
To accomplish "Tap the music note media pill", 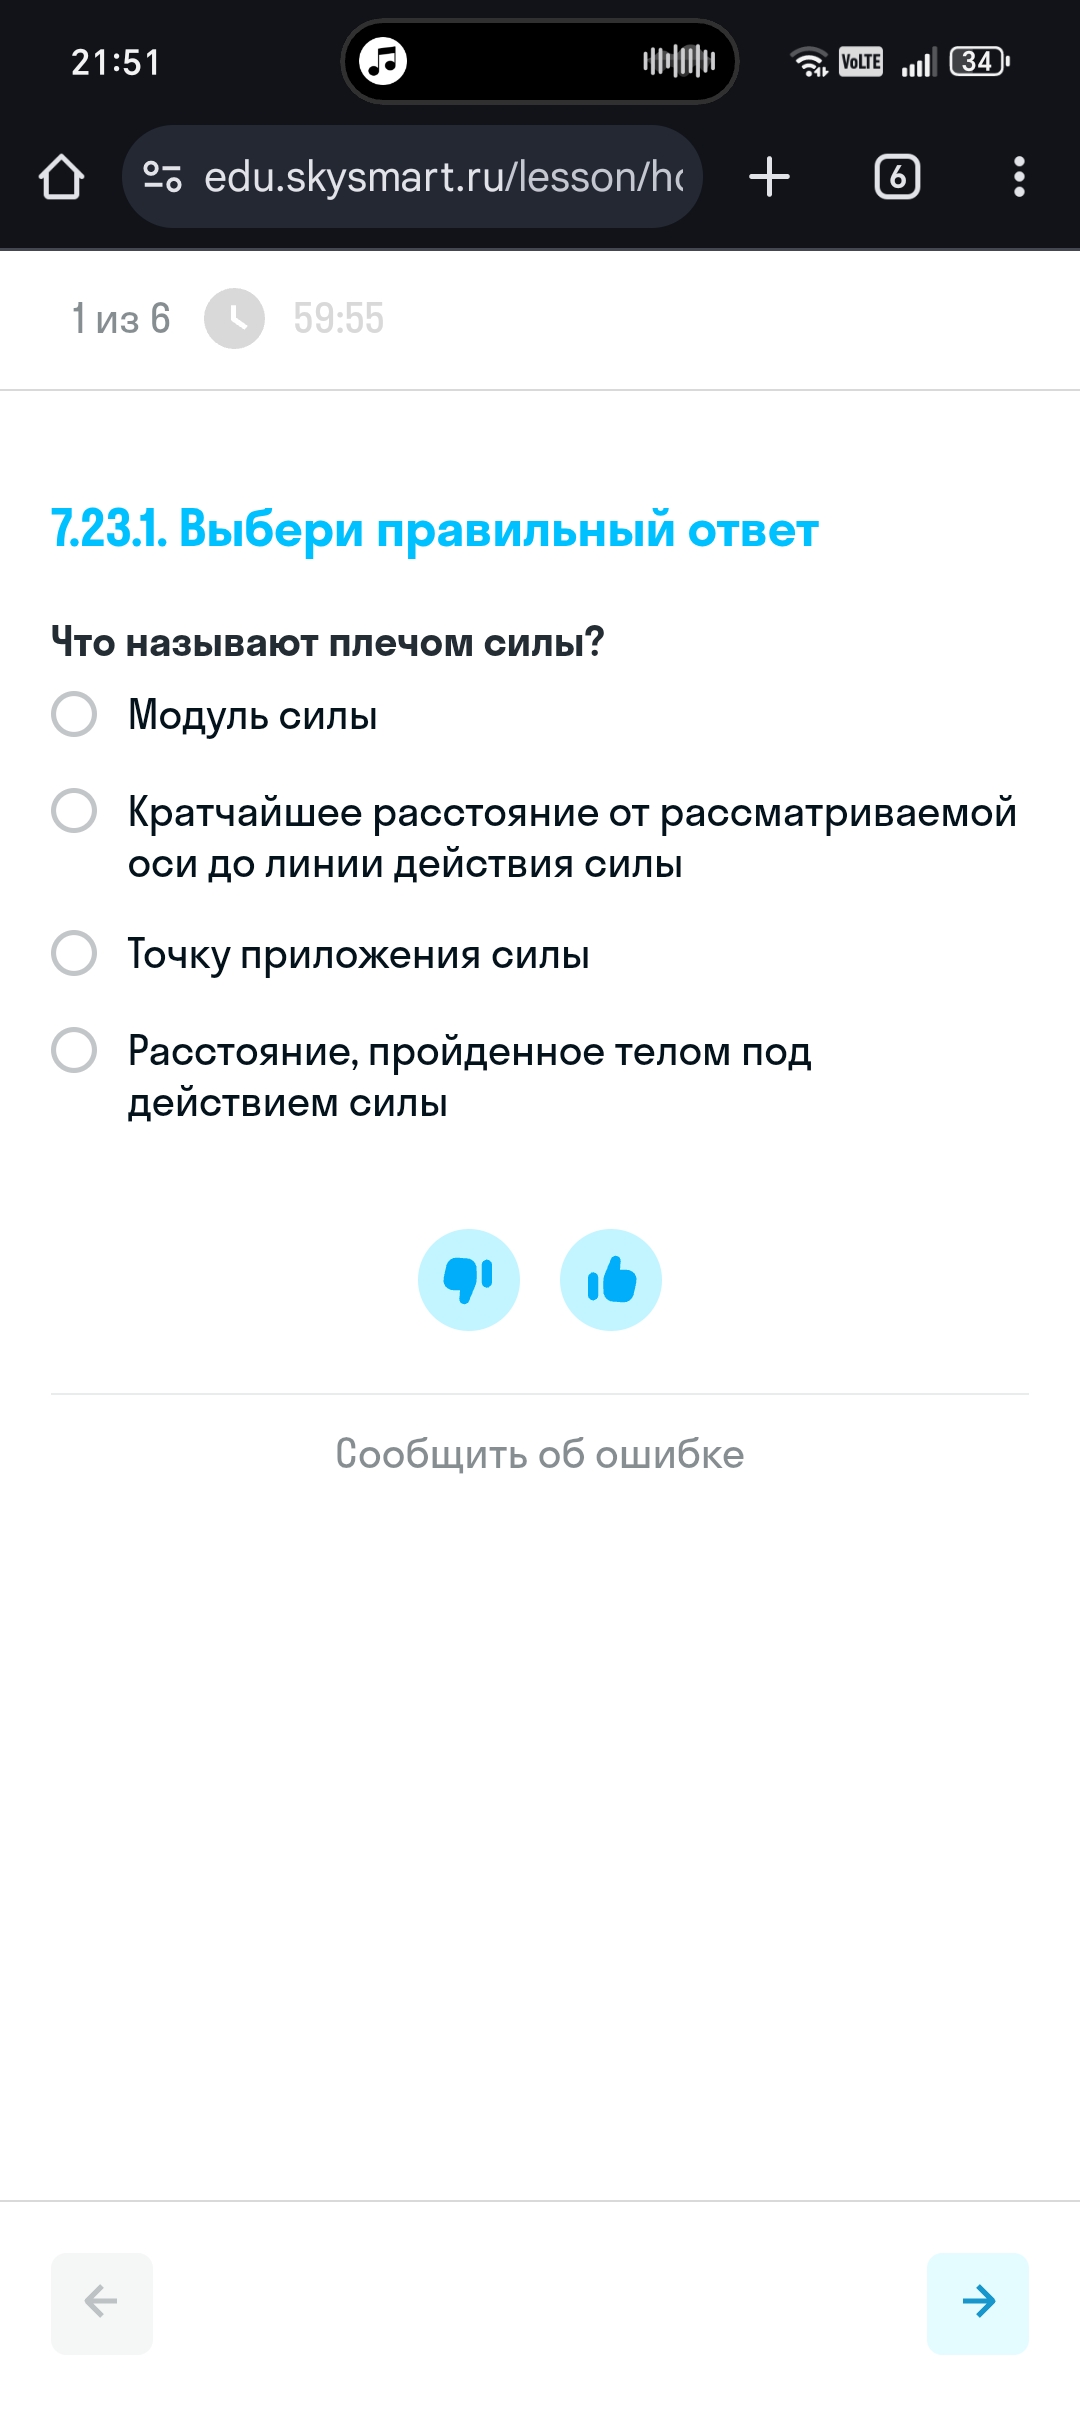I will pos(383,61).
